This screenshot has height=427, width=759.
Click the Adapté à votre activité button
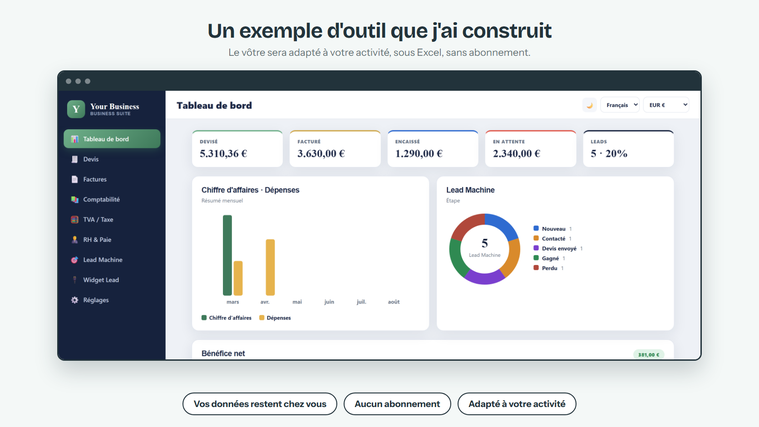coord(516,404)
